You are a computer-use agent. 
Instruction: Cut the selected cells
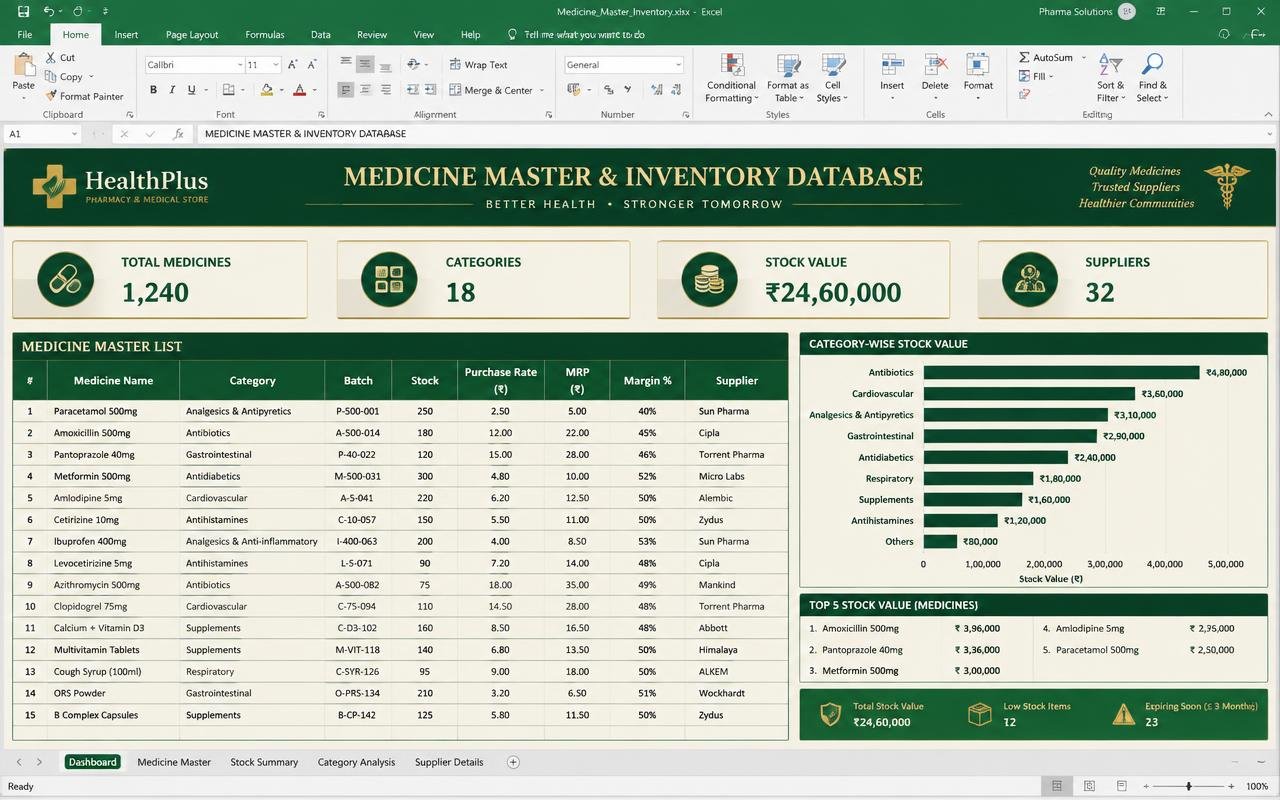pos(60,58)
